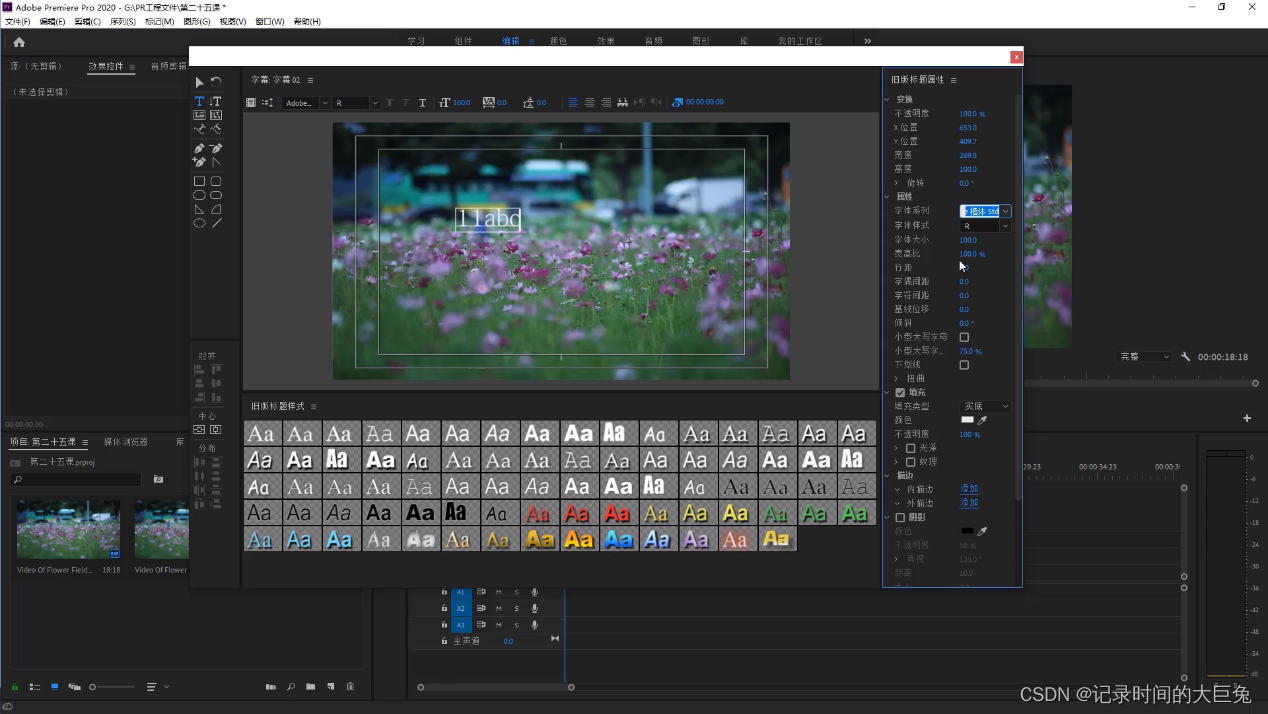Click the white fill color swatch

pyautogui.click(x=967, y=420)
